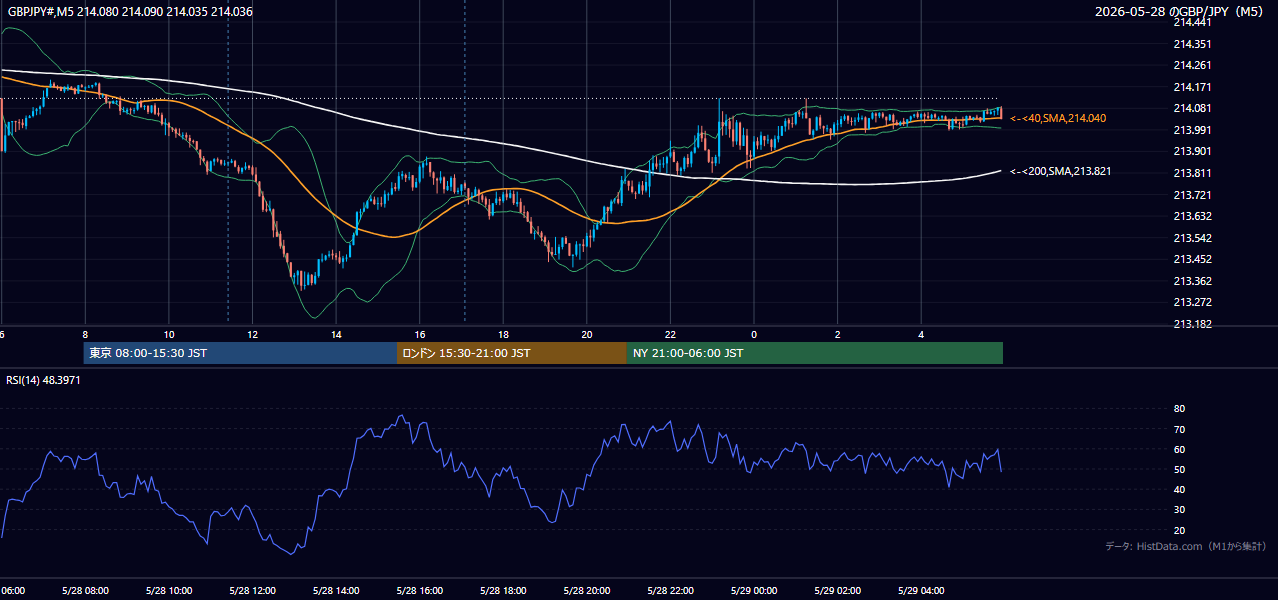Click the bottom time label 5/29 00:00
The width and height of the screenshot is (1278, 600).
[754, 590]
